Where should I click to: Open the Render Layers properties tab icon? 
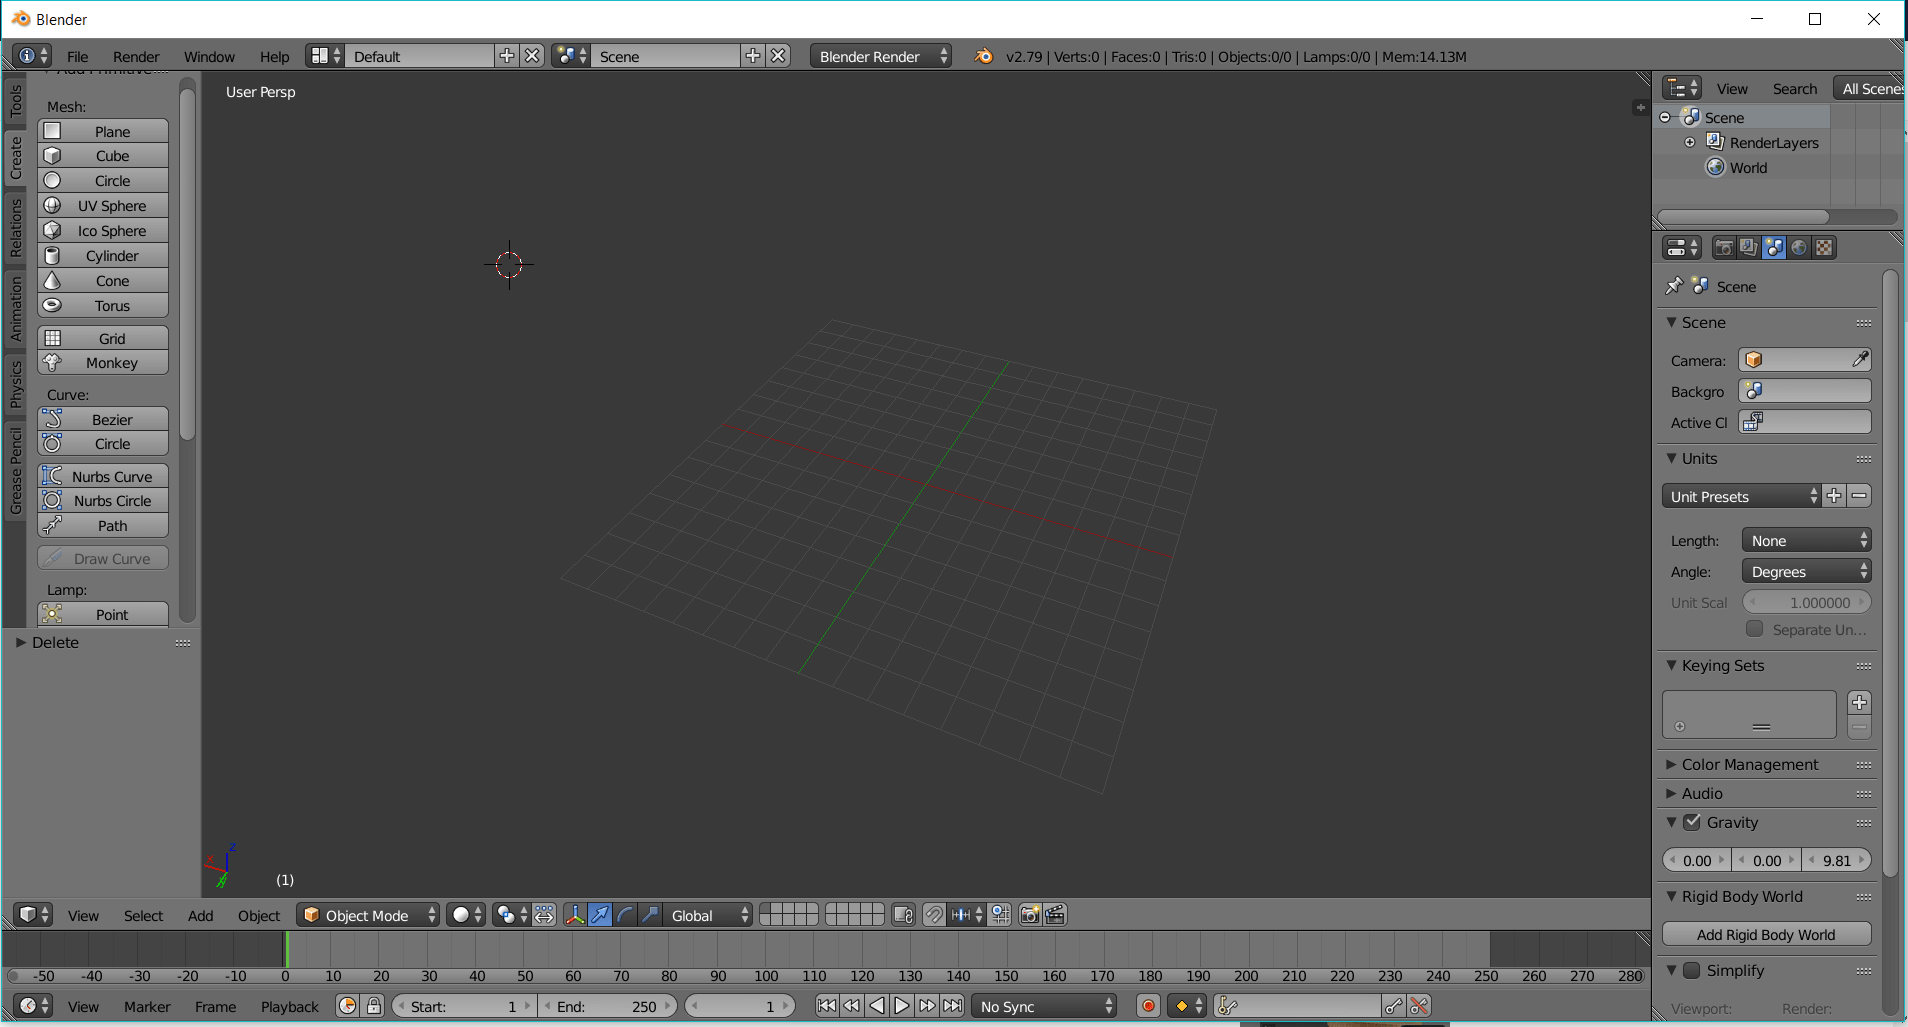click(1749, 248)
